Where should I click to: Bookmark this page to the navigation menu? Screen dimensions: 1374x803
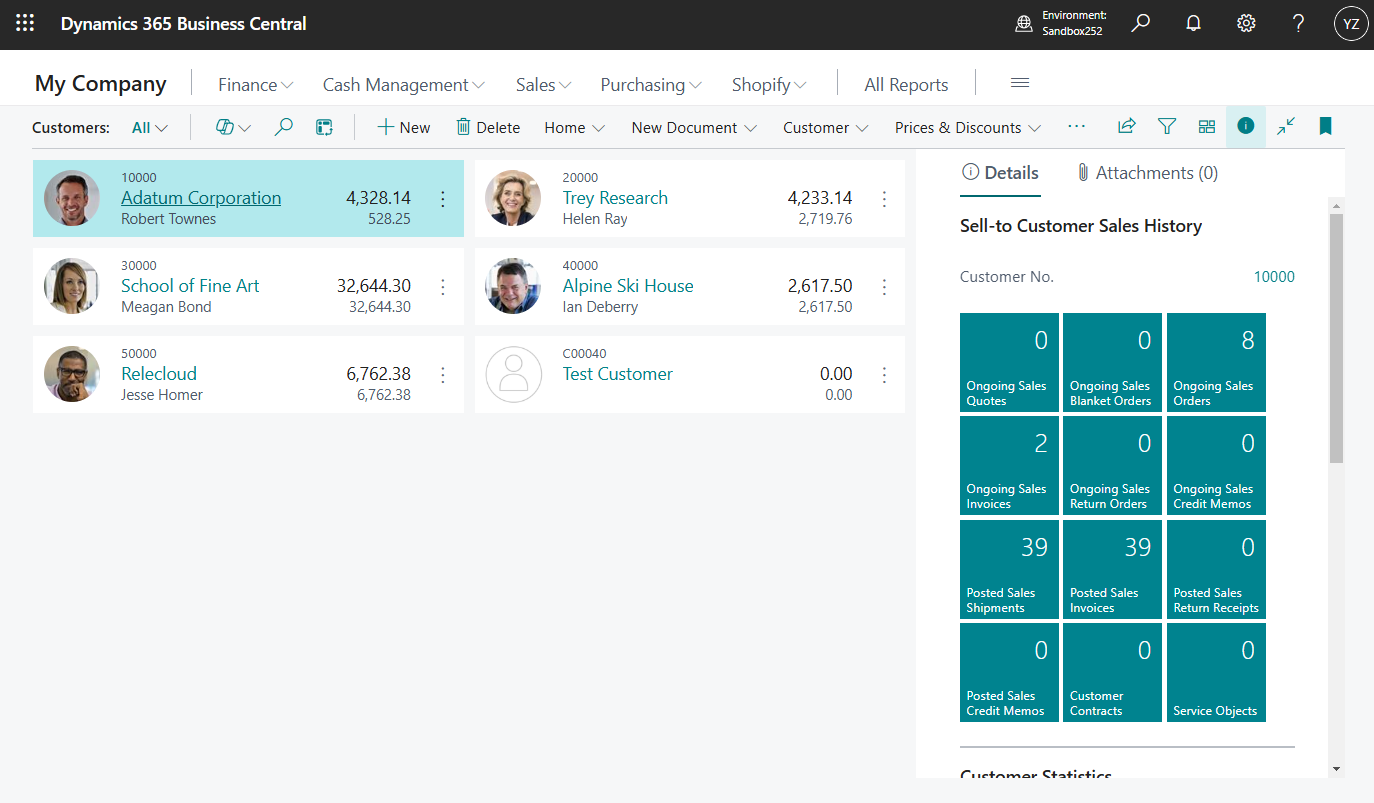[1324, 127]
